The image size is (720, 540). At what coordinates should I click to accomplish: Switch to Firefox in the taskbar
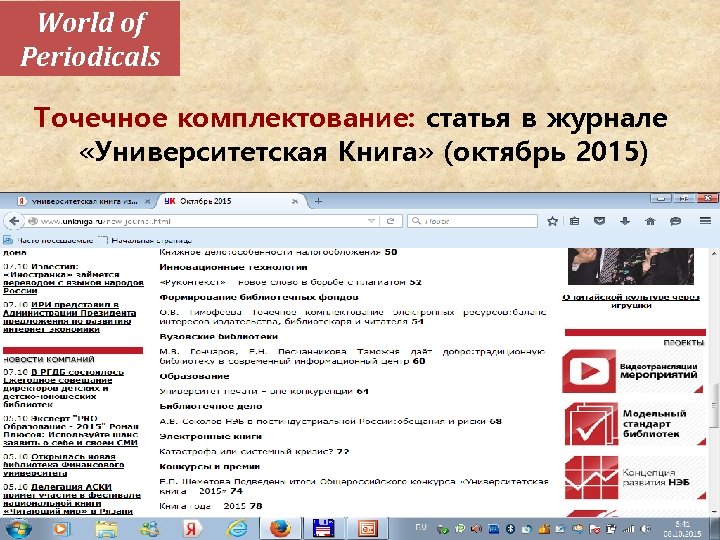point(281,529)
